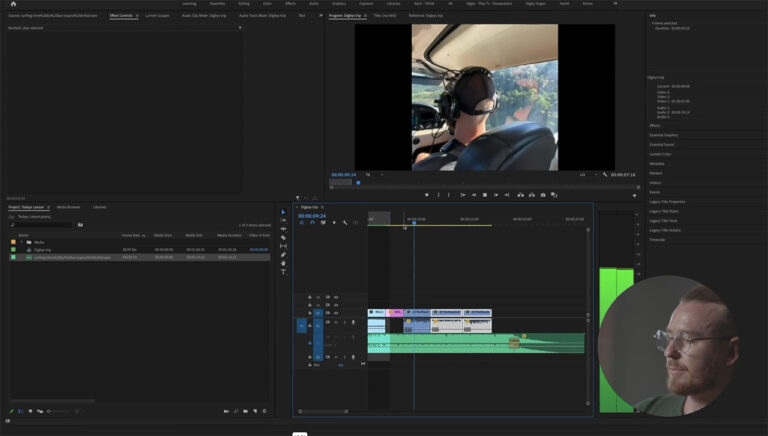Select the Track Select Forward tool
This screenshot has height=436, width=768.
(x=283, y=220)
